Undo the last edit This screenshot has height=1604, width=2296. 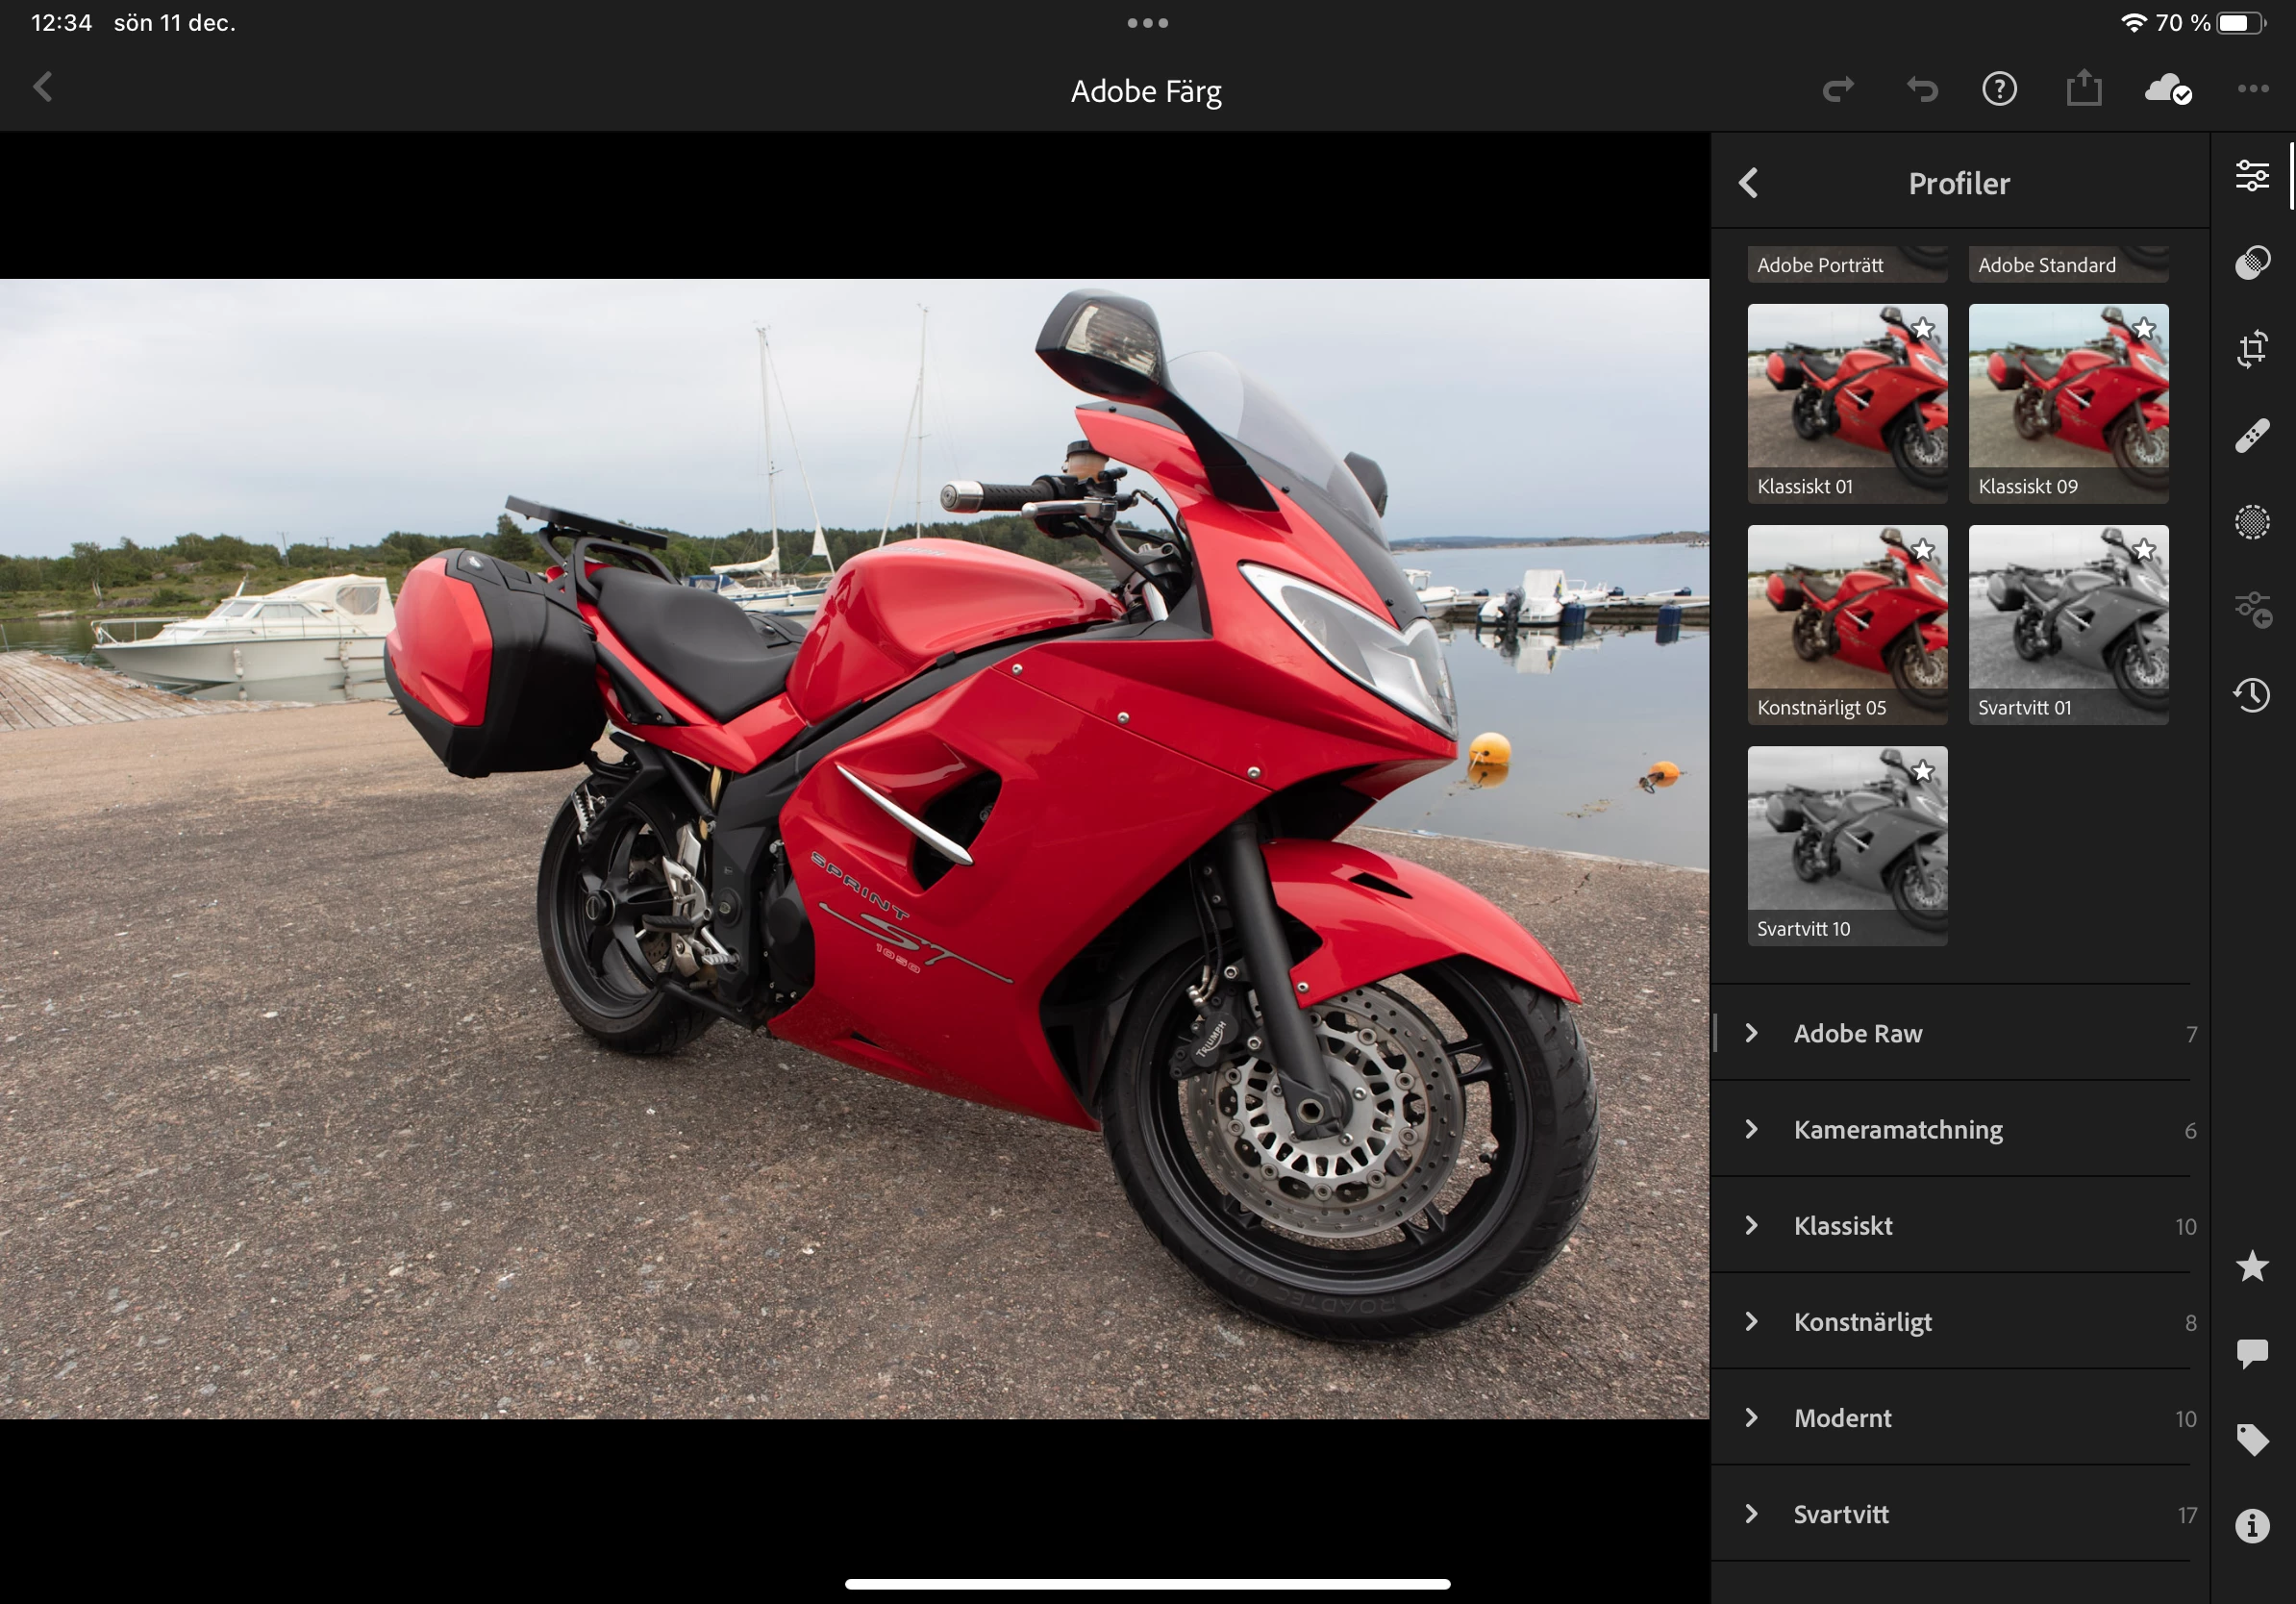tap(1921, 90)
